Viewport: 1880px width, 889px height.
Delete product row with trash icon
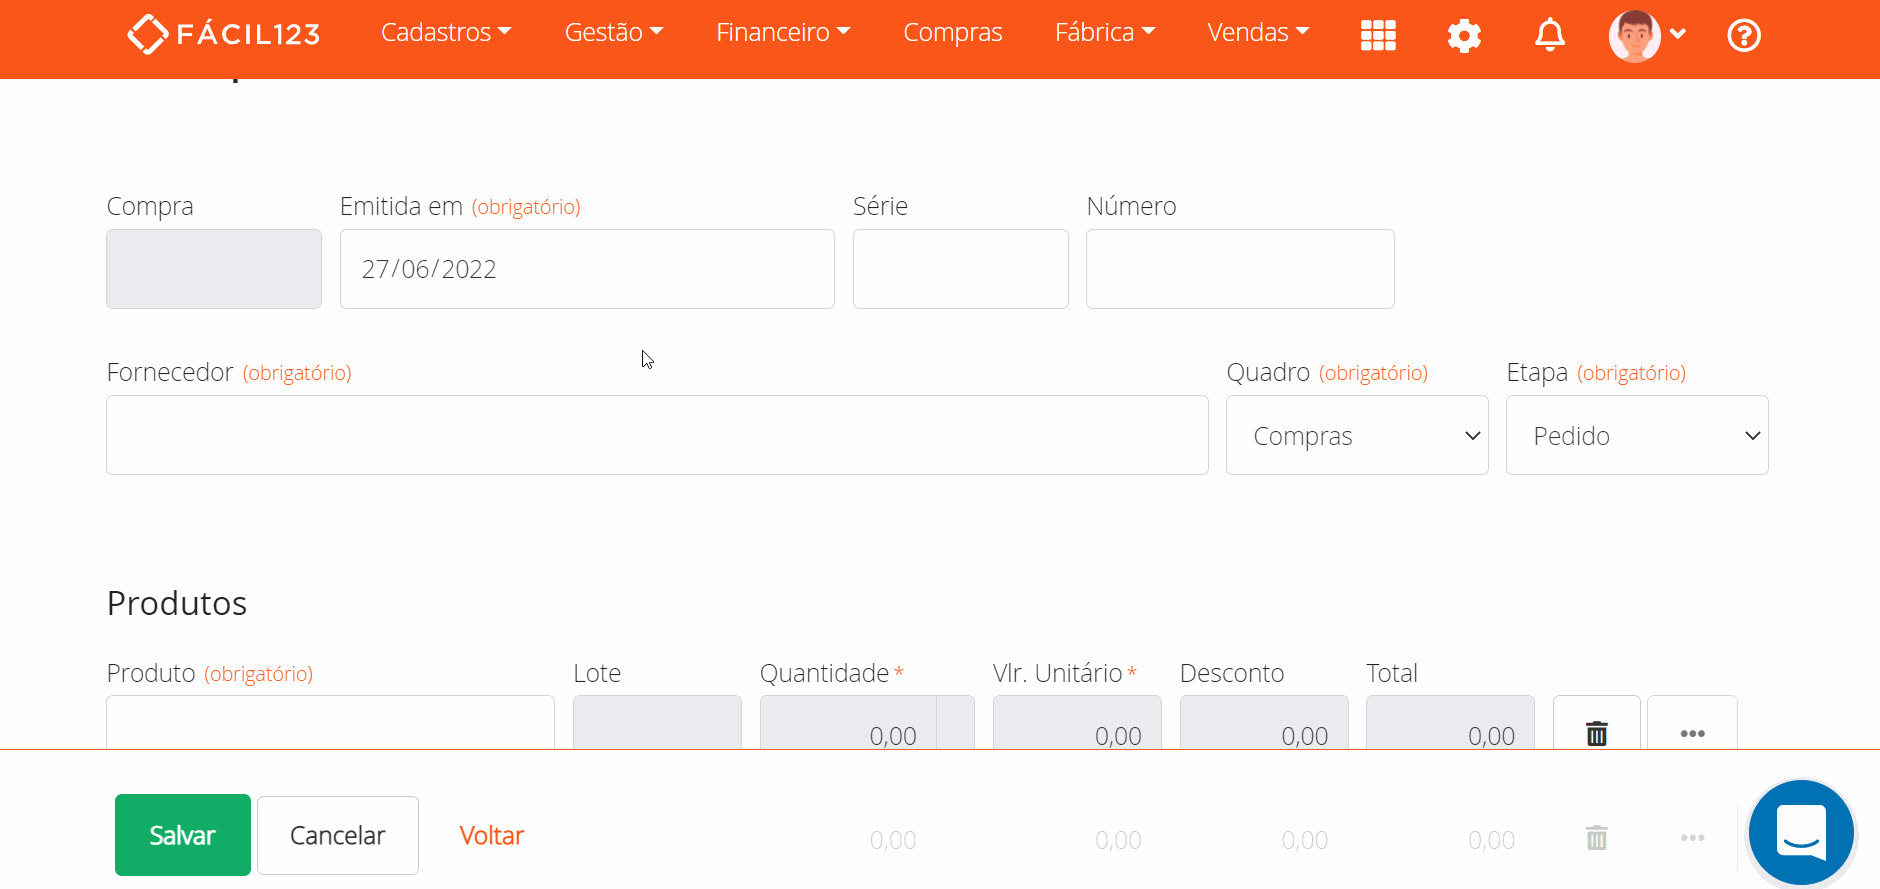pyautogui.click(x=1596, y=732)
